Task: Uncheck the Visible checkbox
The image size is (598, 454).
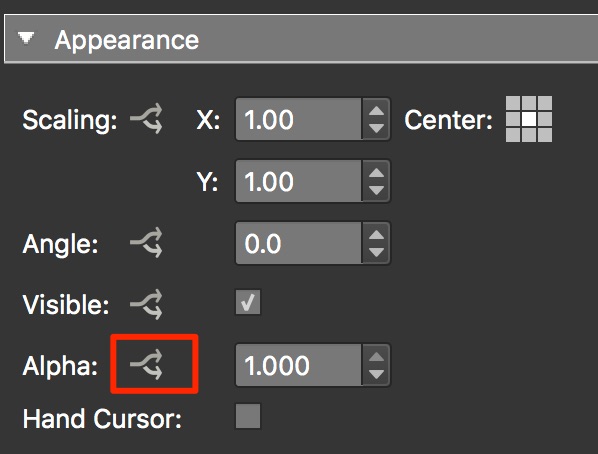Action: click(x=248, y=302)
